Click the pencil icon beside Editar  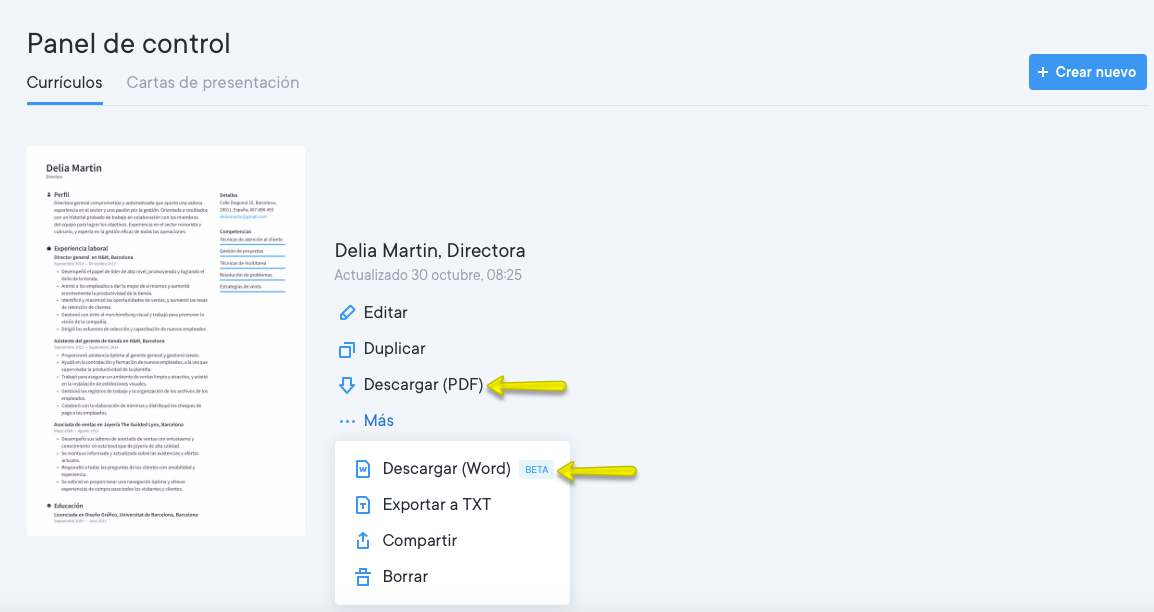coord(347,313)
